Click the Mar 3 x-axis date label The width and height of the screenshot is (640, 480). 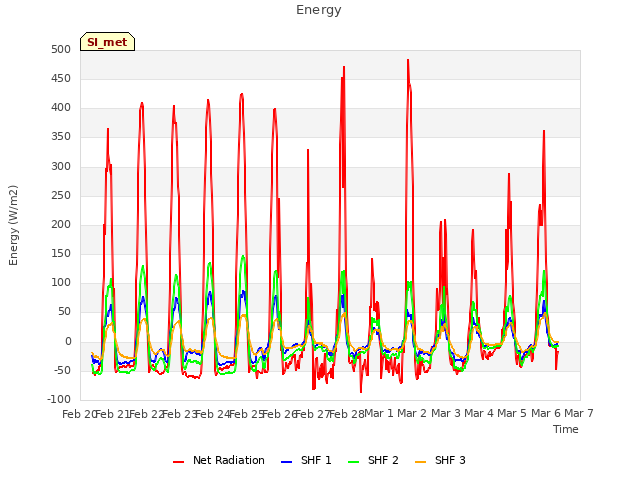pyautogui.click(x=446, y=414)
